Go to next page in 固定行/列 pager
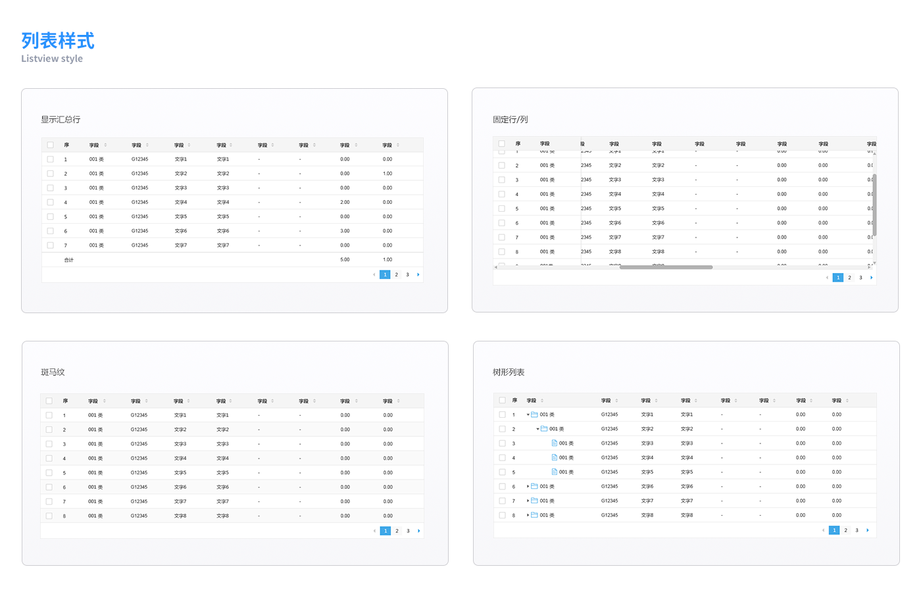923x600 pixels. coord(871,278)
